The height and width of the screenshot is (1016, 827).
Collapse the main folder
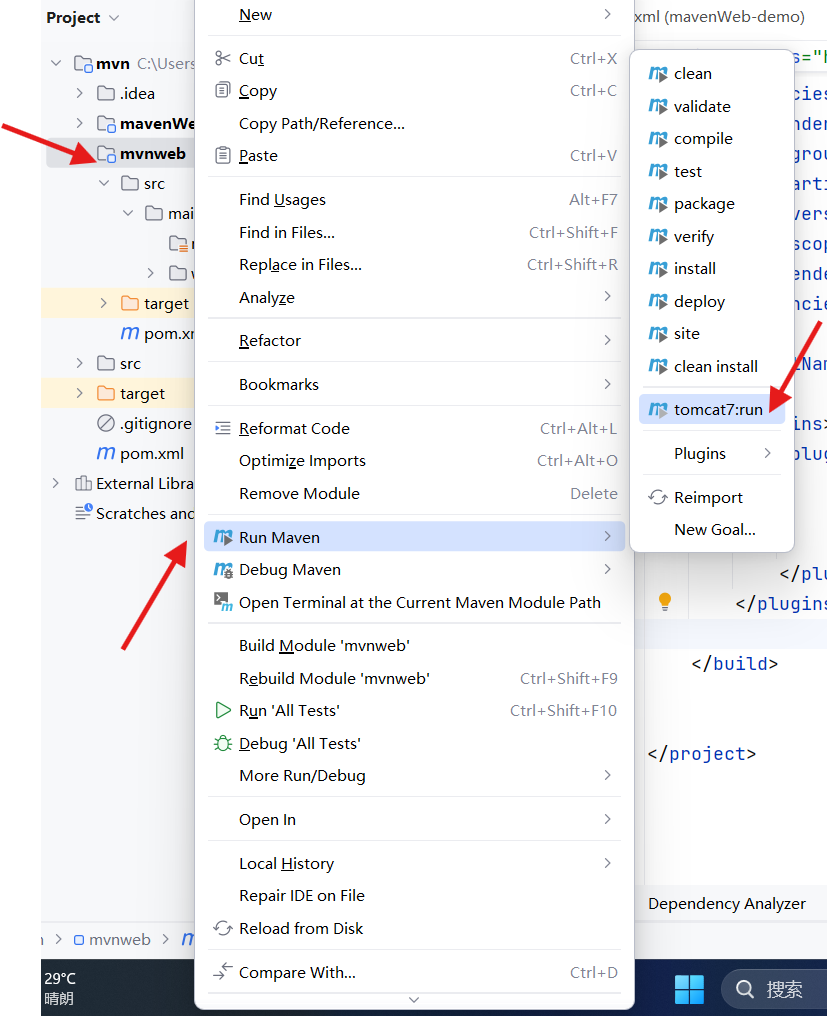coord(128,213)
